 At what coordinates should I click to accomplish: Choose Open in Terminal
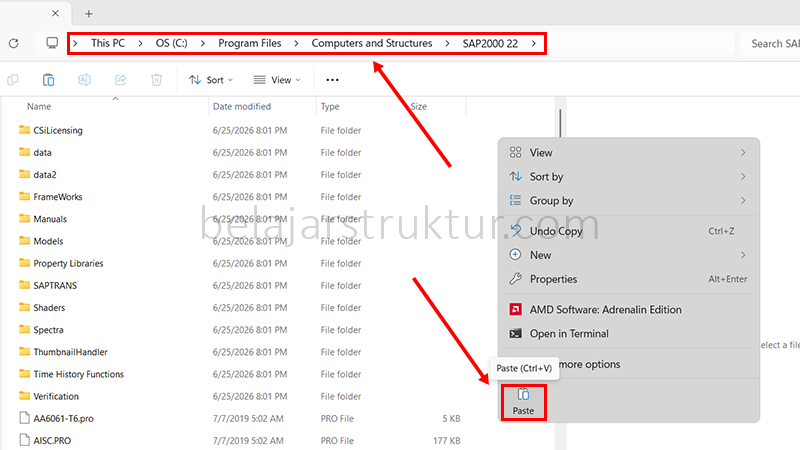[629, 333]
